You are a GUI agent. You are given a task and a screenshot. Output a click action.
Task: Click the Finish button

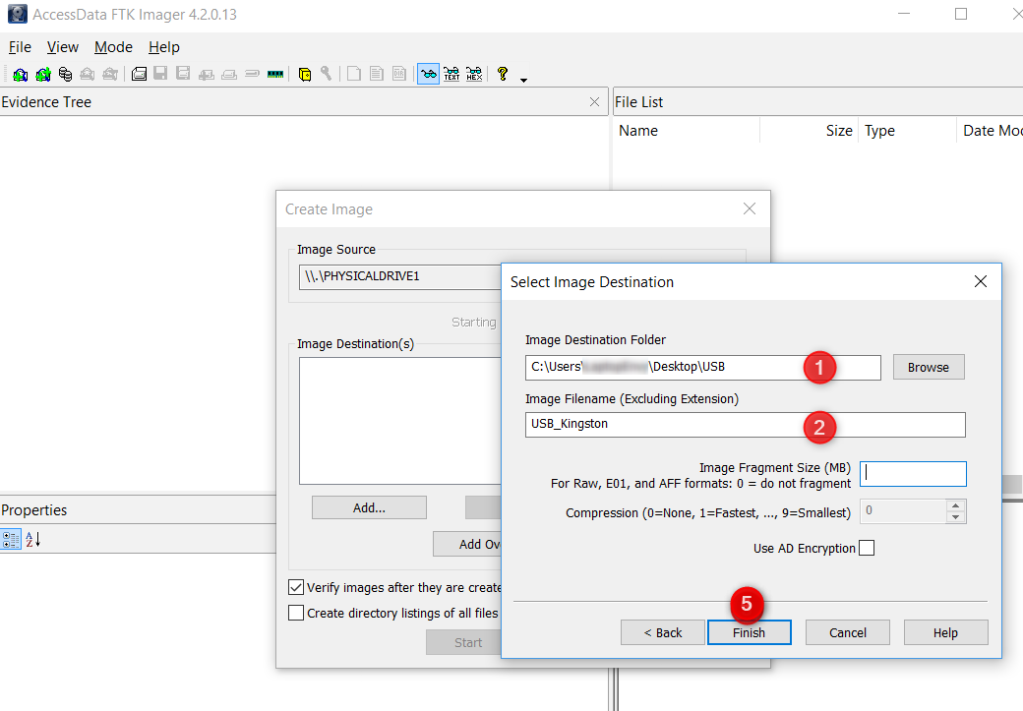749,632
